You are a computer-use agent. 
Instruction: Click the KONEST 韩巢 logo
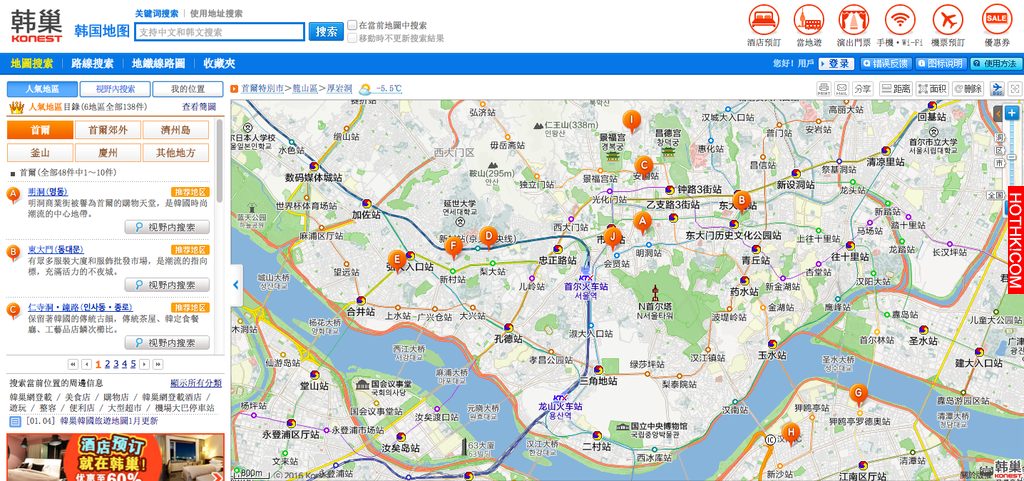[37, 23]
